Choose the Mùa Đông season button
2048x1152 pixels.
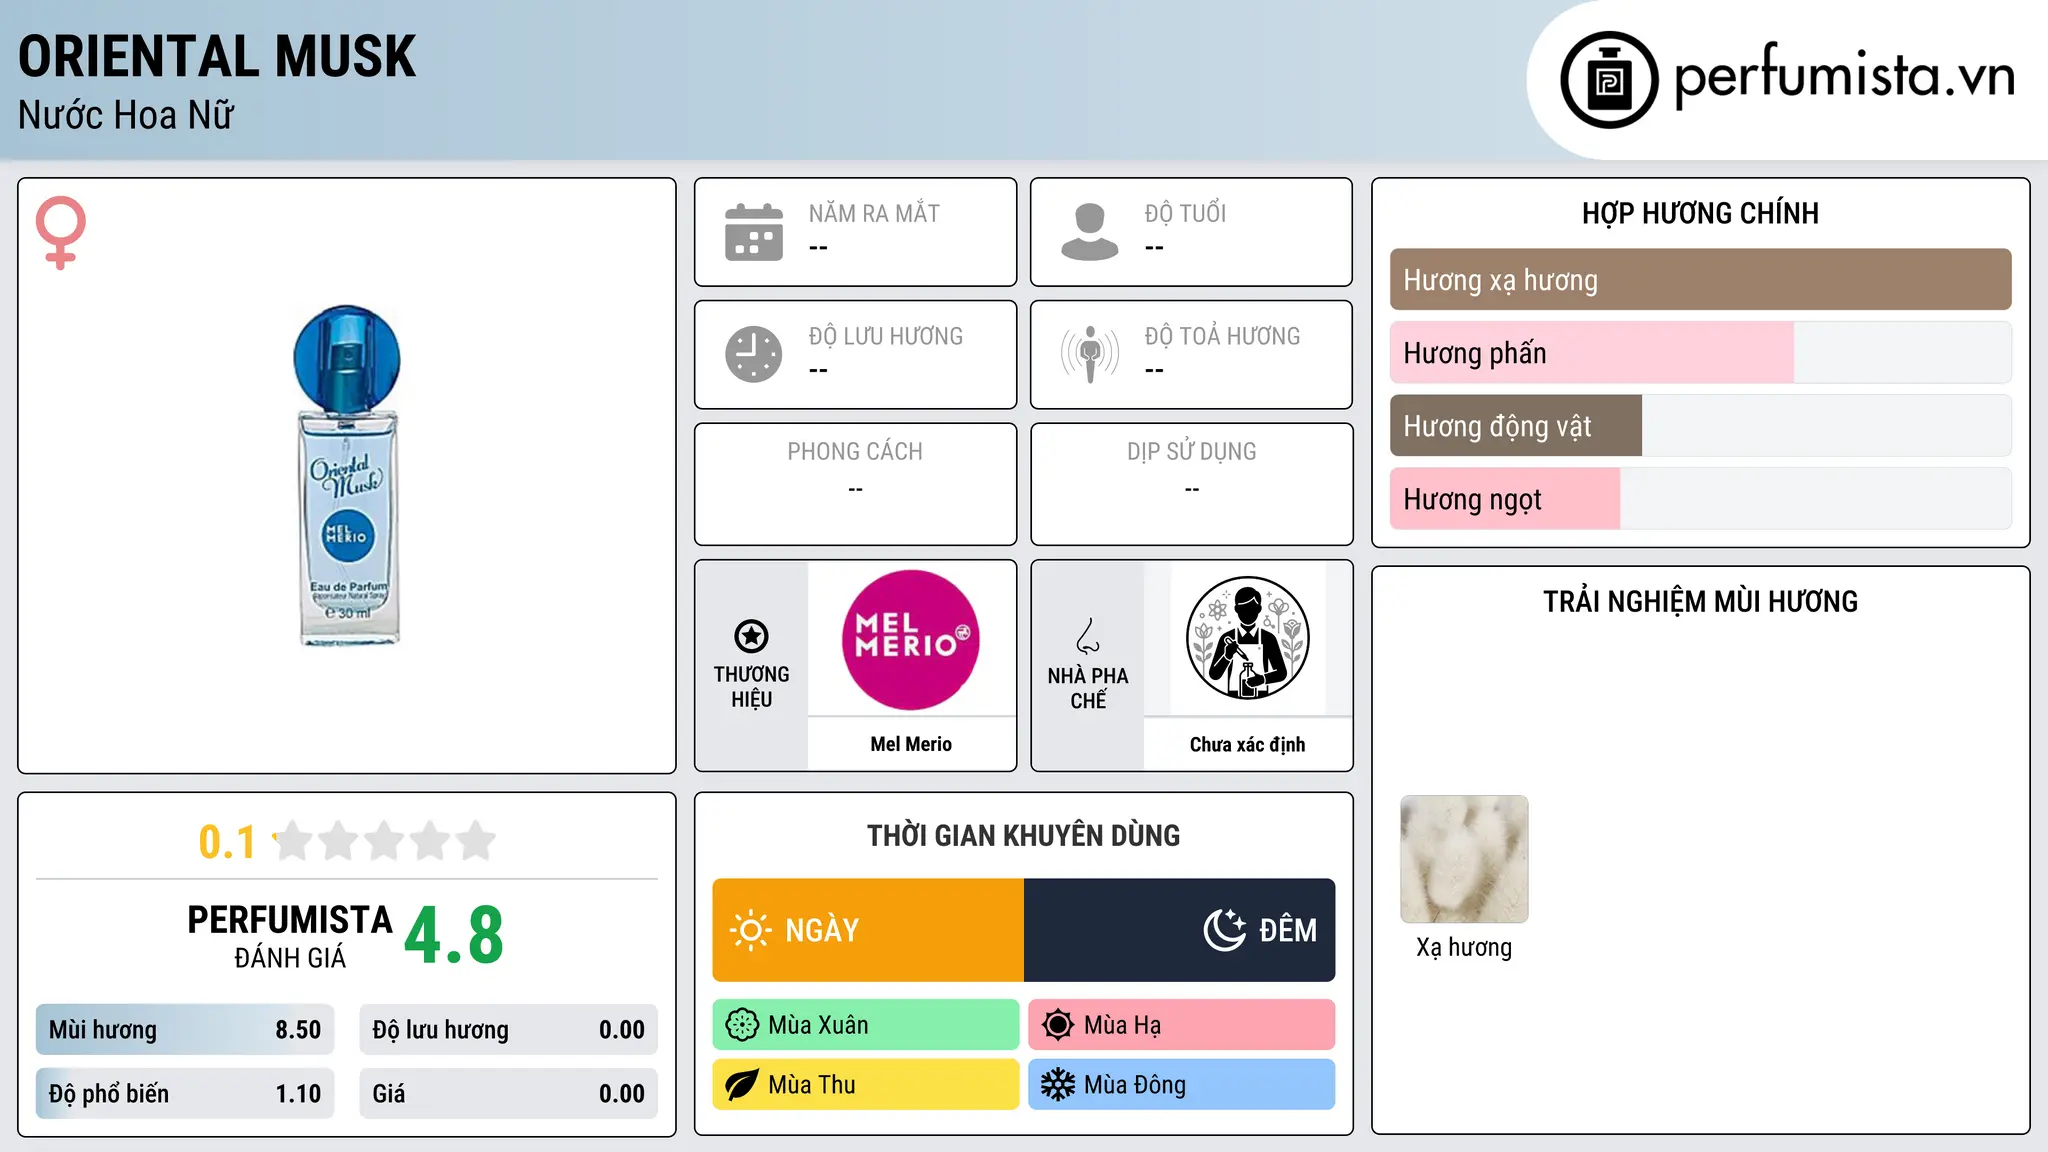click(x=1182, y=1085)
